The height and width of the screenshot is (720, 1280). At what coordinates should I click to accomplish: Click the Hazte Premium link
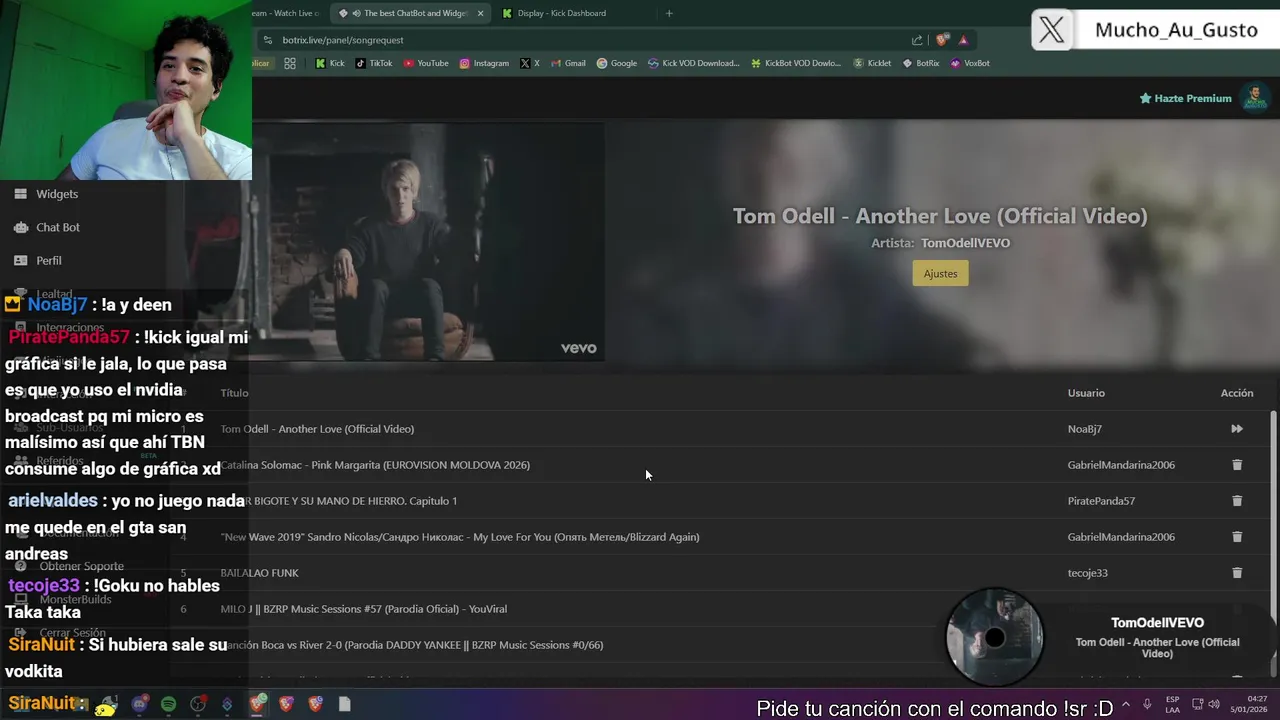click(x=1186, y=98)
